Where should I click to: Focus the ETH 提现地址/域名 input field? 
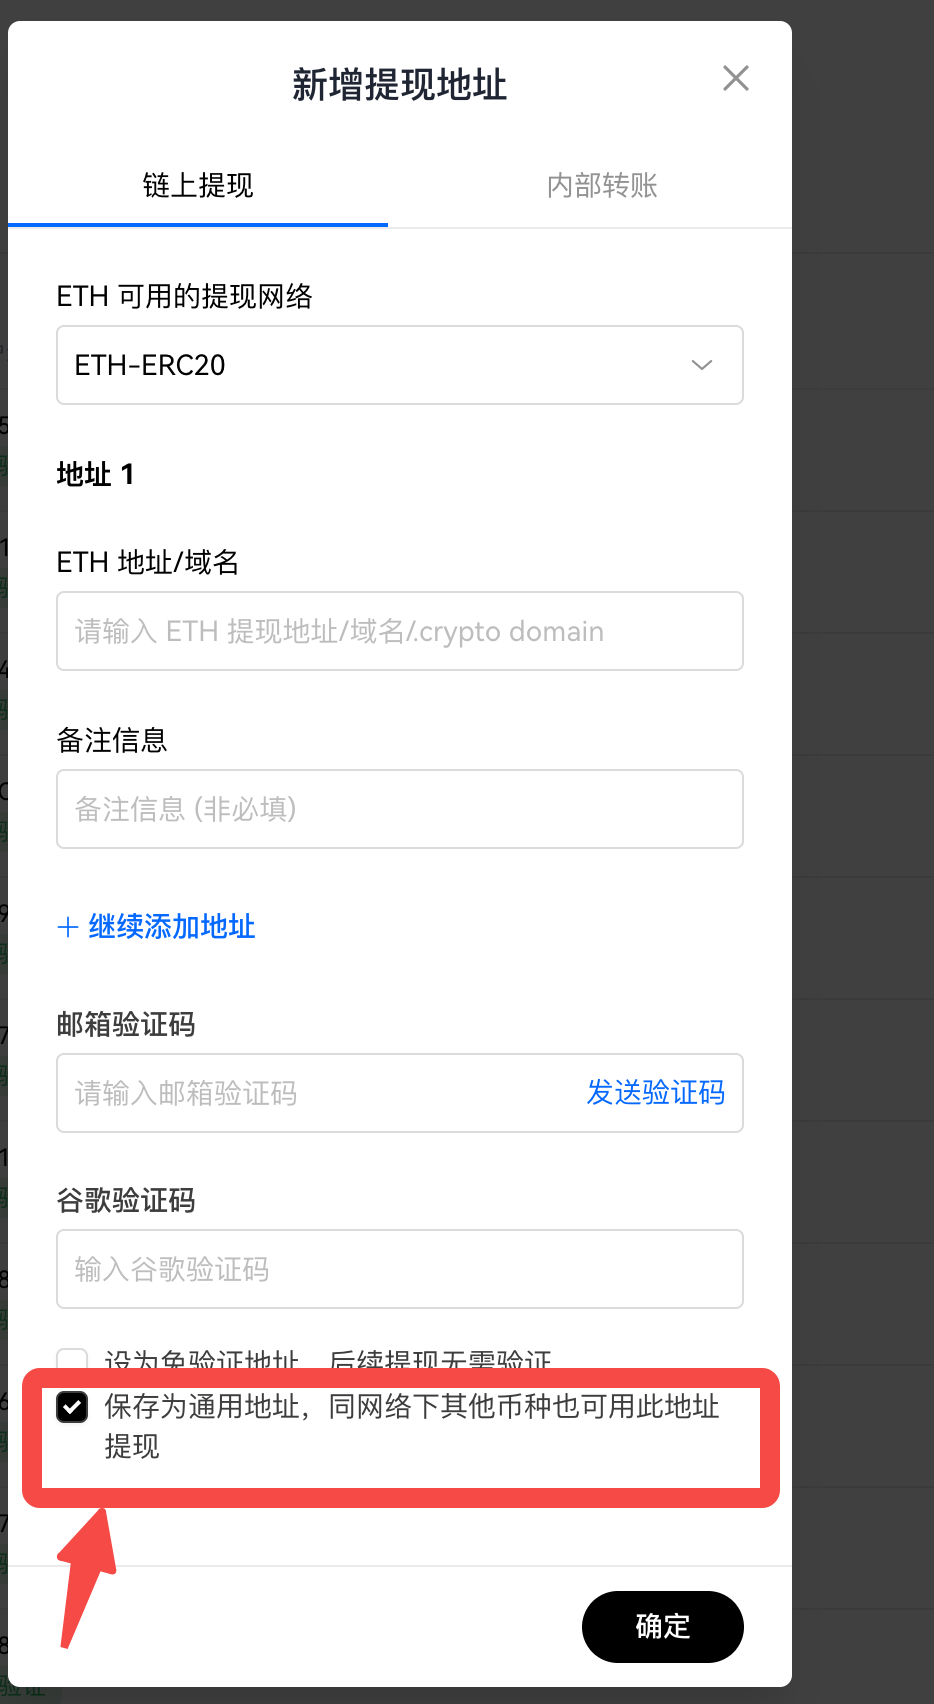pyautogui.click(x=400, y=631)
